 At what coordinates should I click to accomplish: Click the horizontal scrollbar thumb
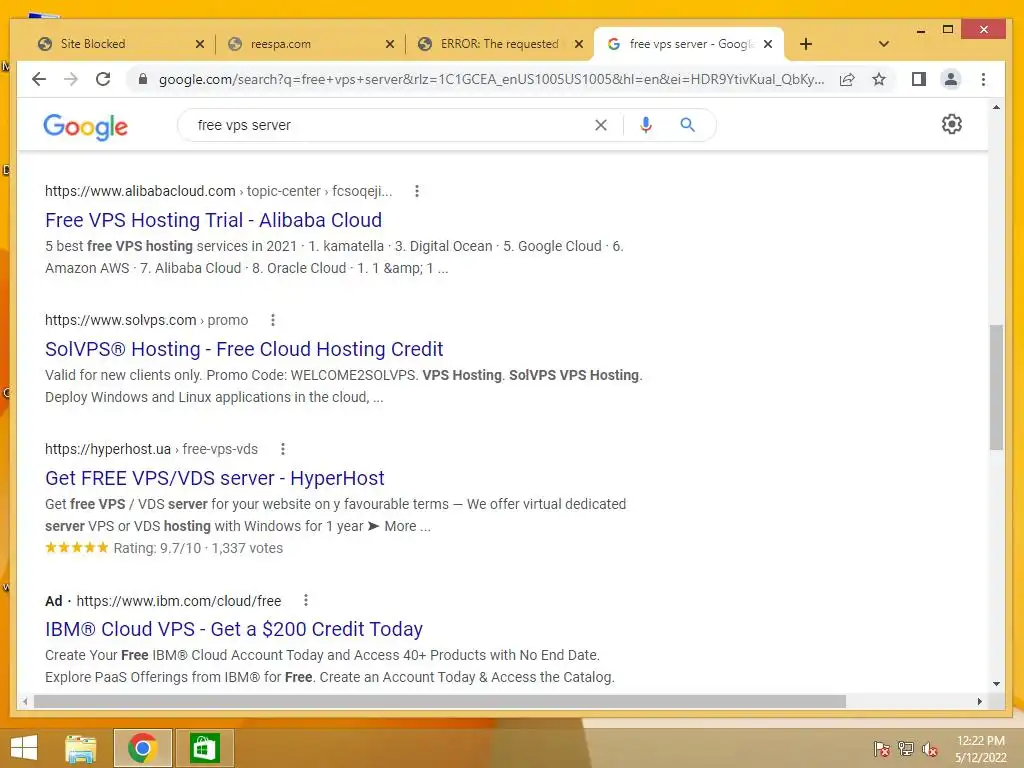440,701
